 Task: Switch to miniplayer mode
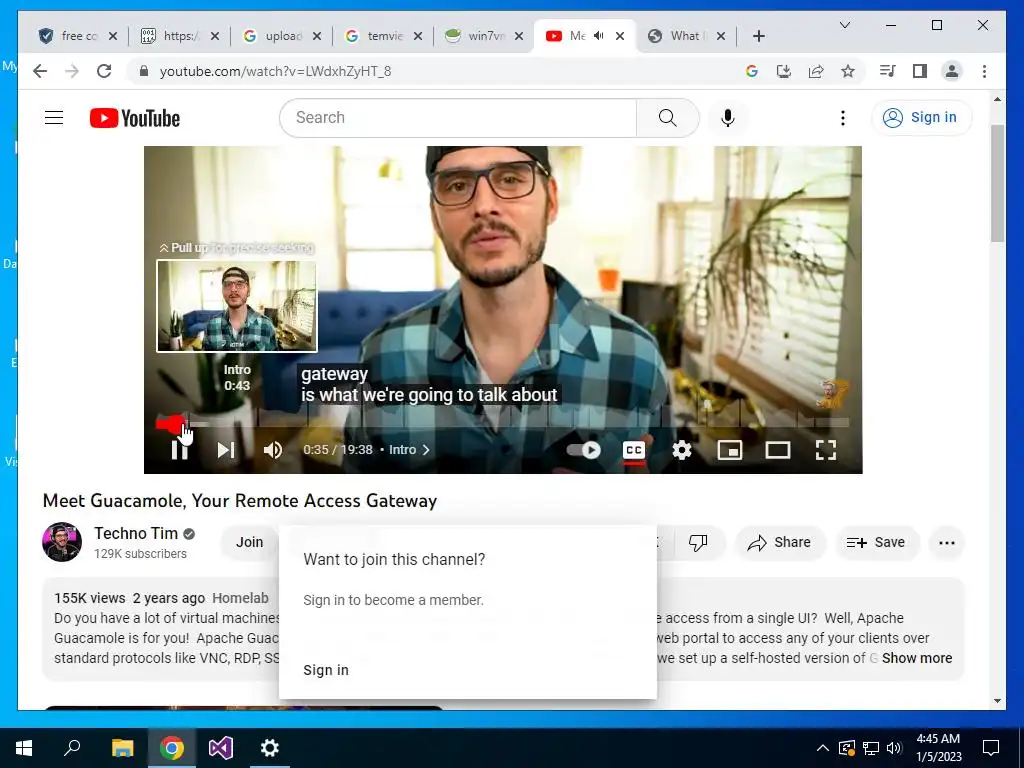(x=729, y=450)
